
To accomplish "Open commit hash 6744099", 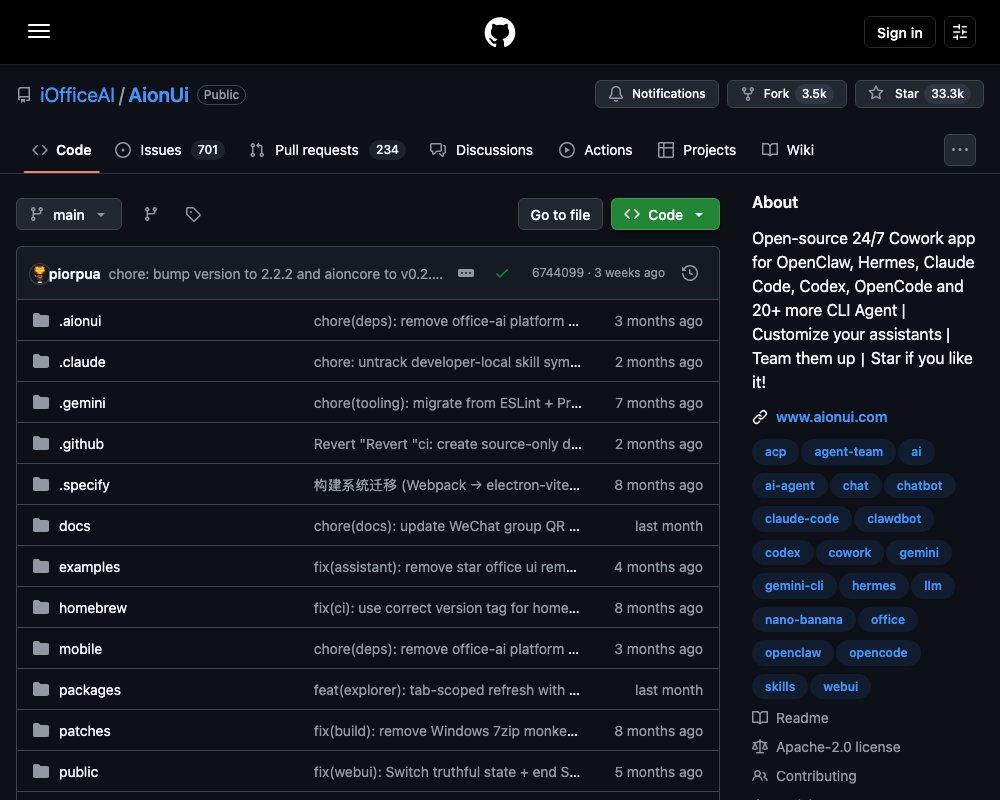I will point(557,273).
